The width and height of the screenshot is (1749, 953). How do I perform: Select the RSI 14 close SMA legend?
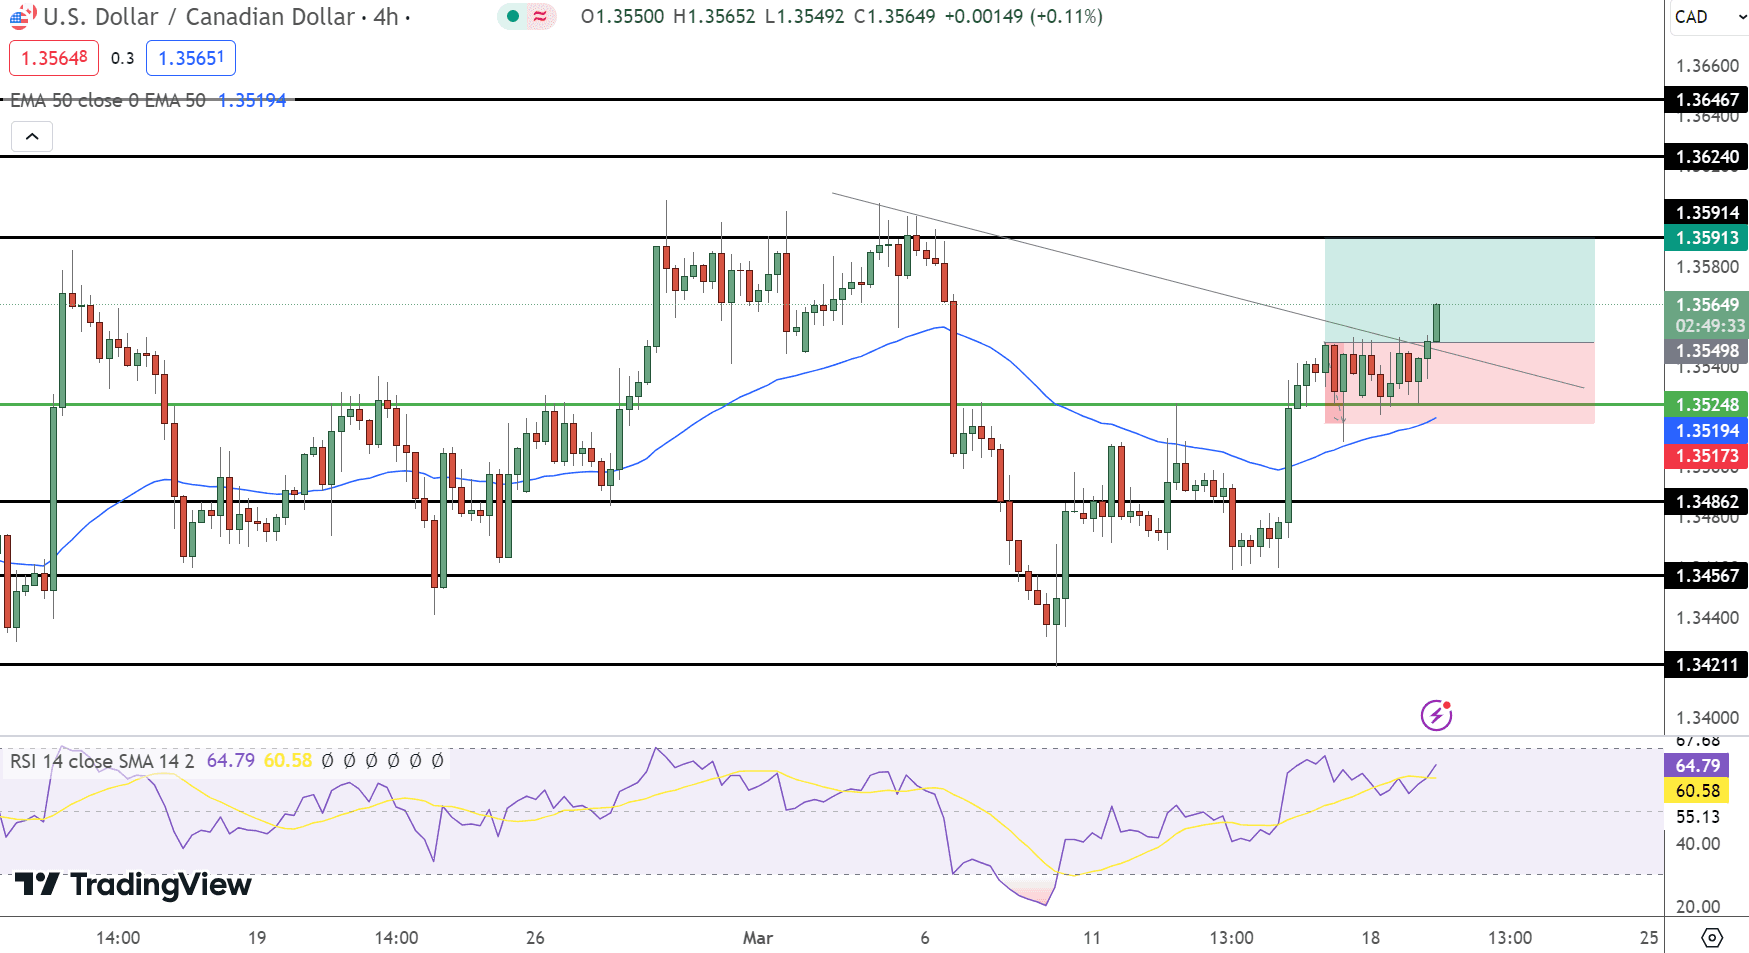click(x=102, y=761)
